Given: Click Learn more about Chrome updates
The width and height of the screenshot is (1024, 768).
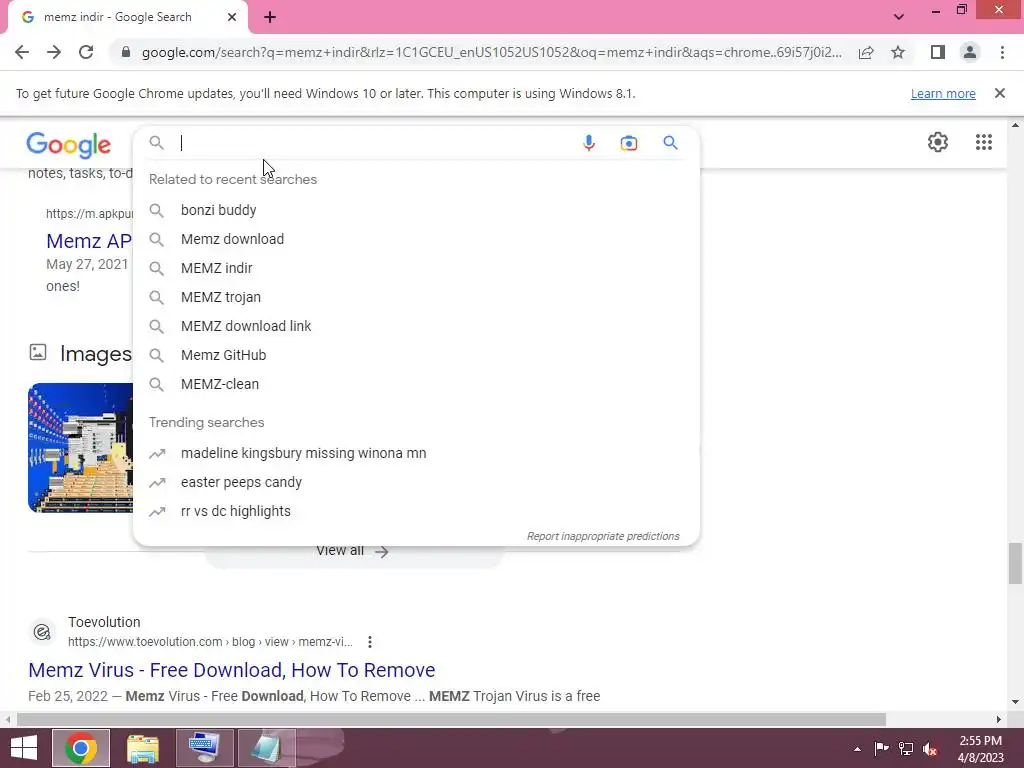Looking at the screenshot, I should click(x=943, y=94).
